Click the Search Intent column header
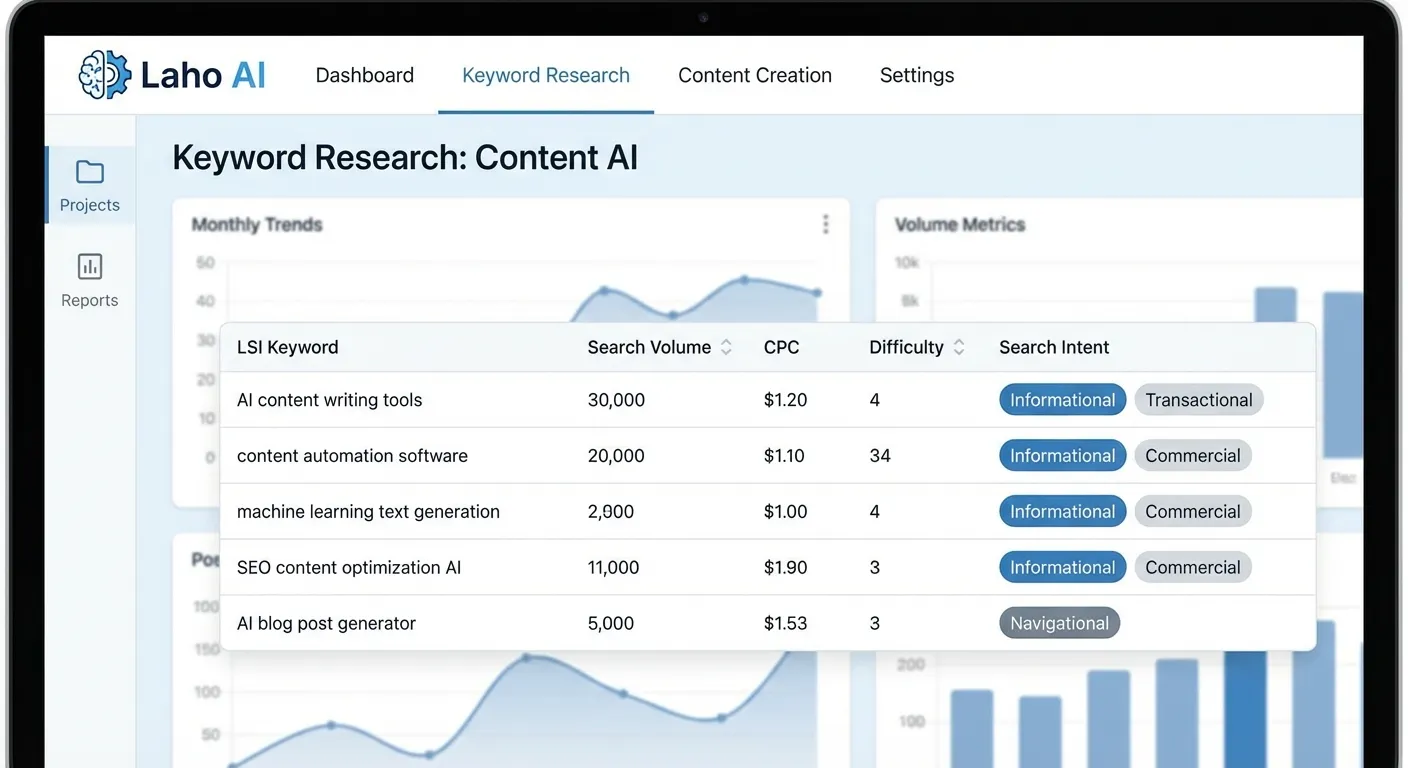 1054,347
